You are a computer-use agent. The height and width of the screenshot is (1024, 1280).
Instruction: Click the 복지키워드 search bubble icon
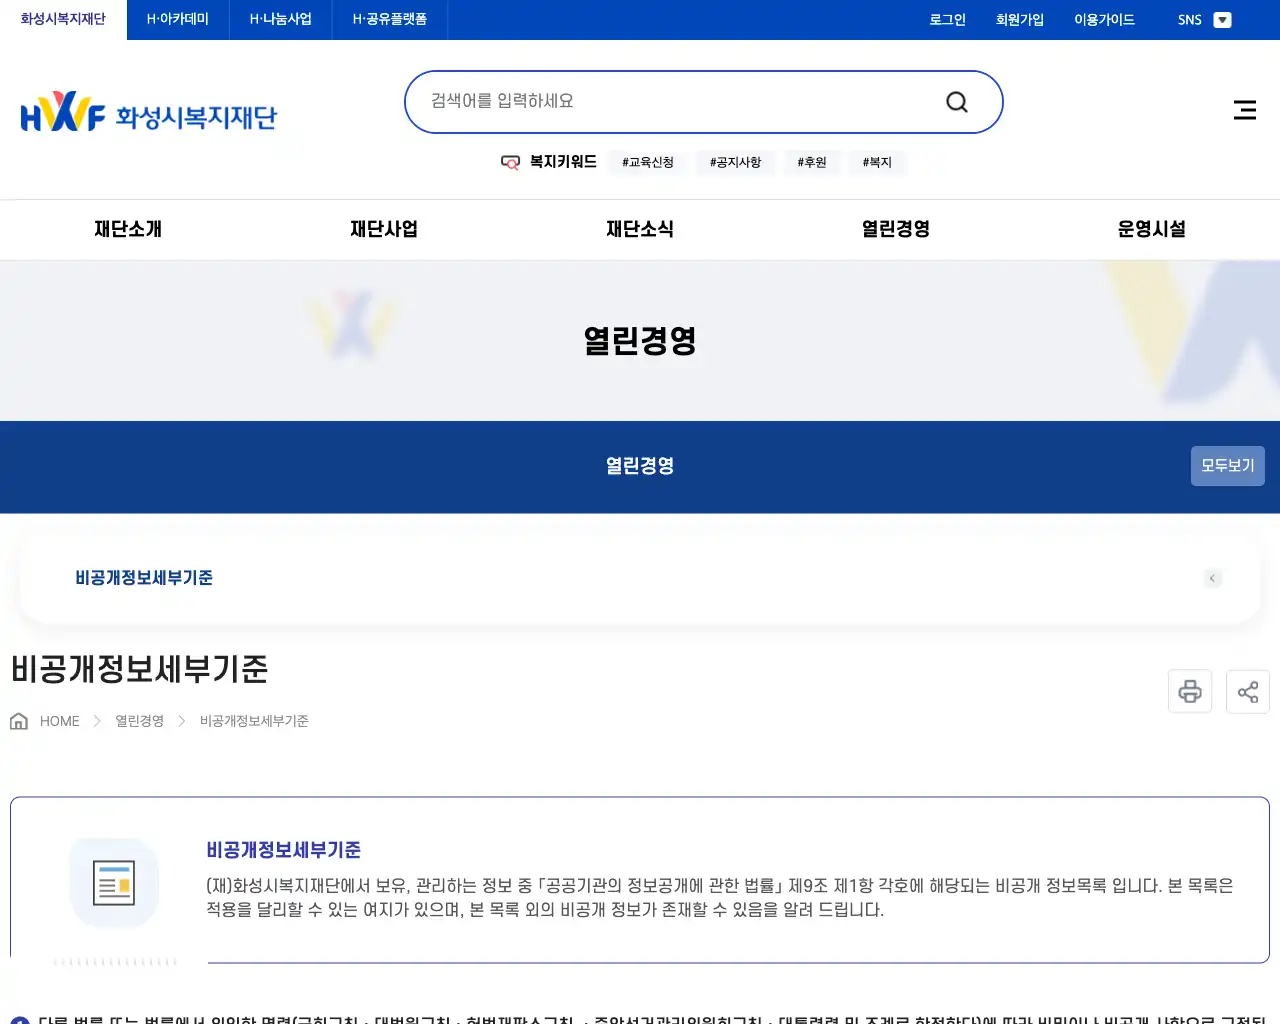[511, 162]
